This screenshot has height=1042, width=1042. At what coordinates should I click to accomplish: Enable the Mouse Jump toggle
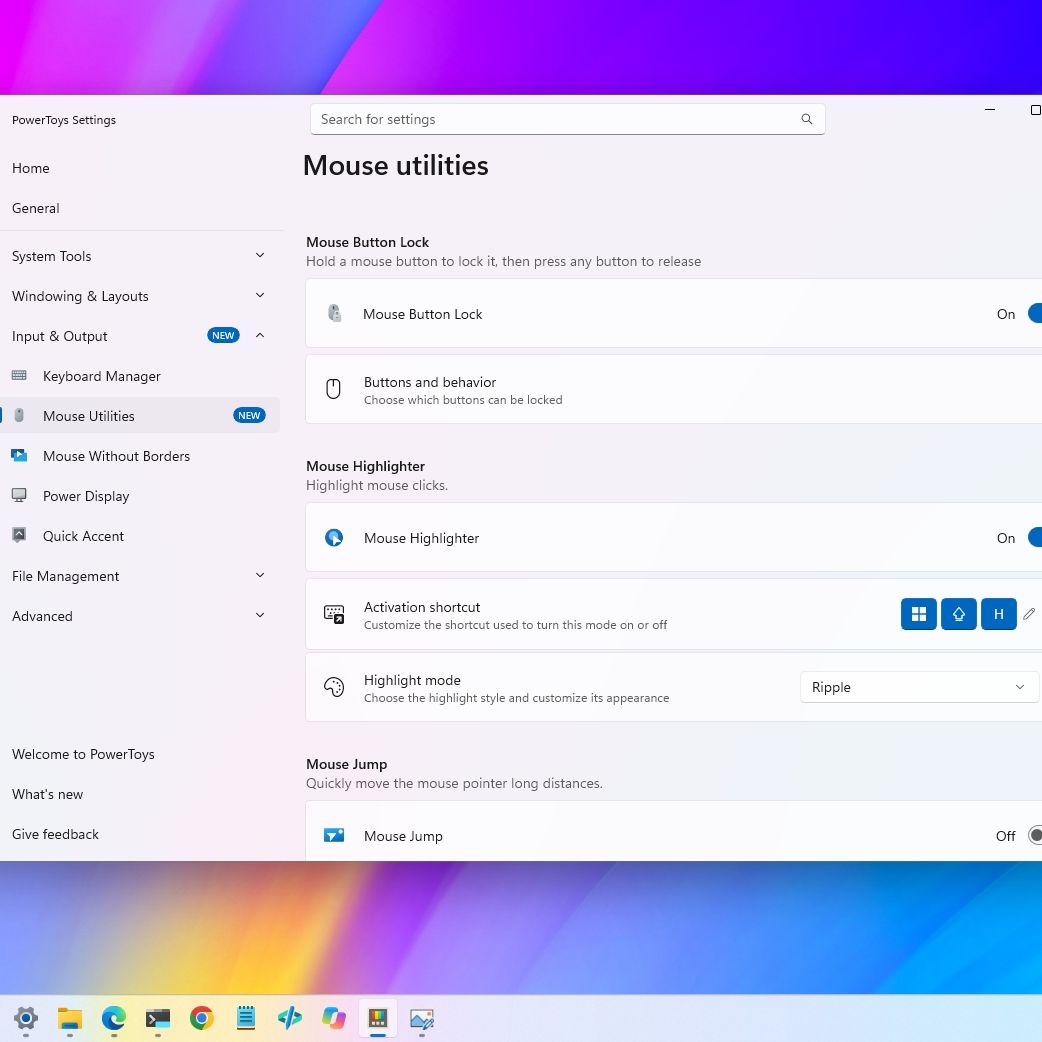pyautogui.click(x=1035, y=835)
